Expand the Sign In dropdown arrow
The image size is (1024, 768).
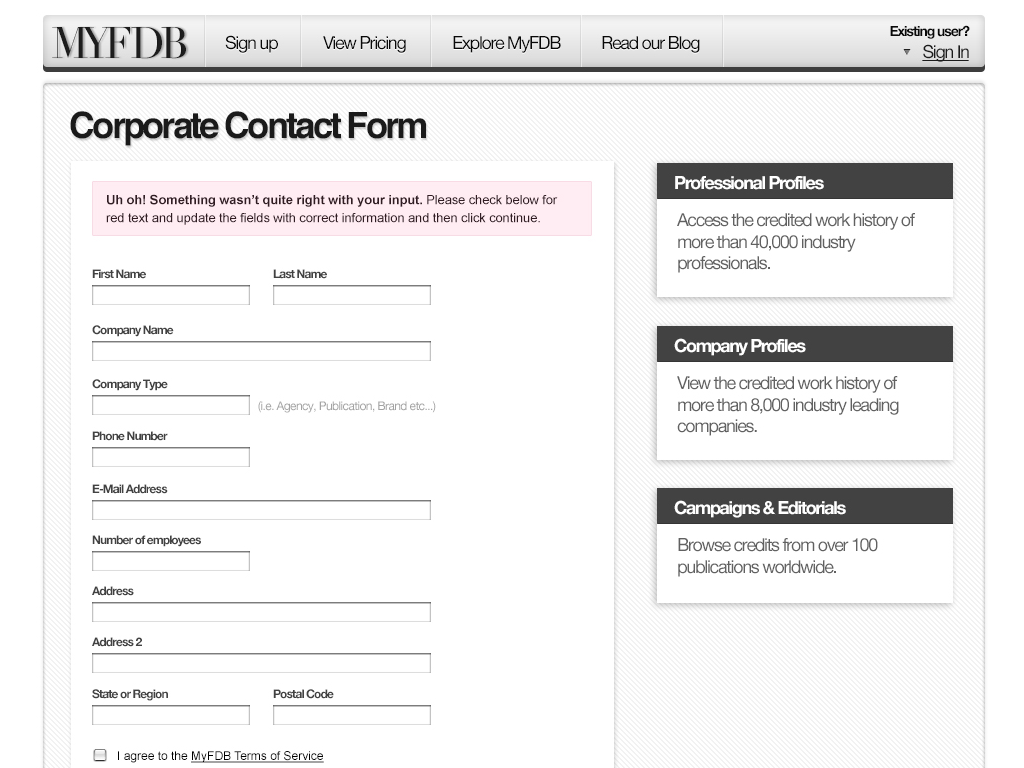(907, 52)
